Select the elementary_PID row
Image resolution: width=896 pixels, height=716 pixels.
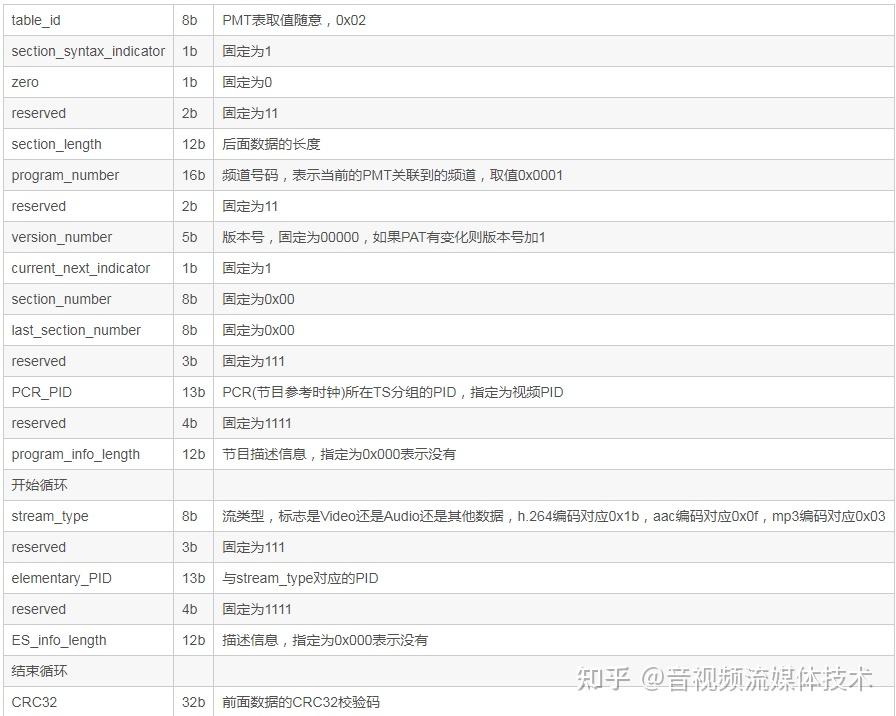click(x=56, y=578)
